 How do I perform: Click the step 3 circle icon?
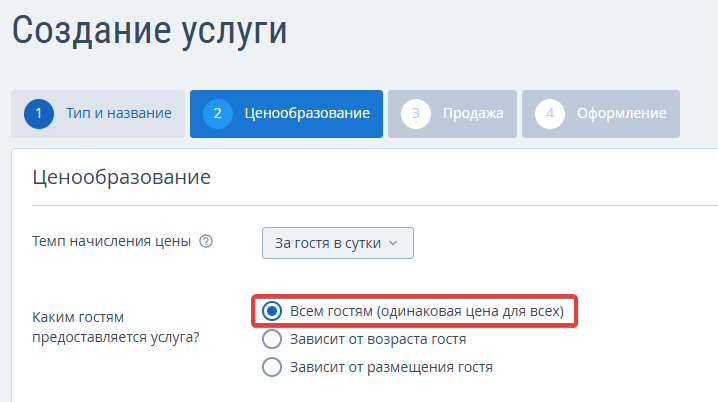point(416,114)
